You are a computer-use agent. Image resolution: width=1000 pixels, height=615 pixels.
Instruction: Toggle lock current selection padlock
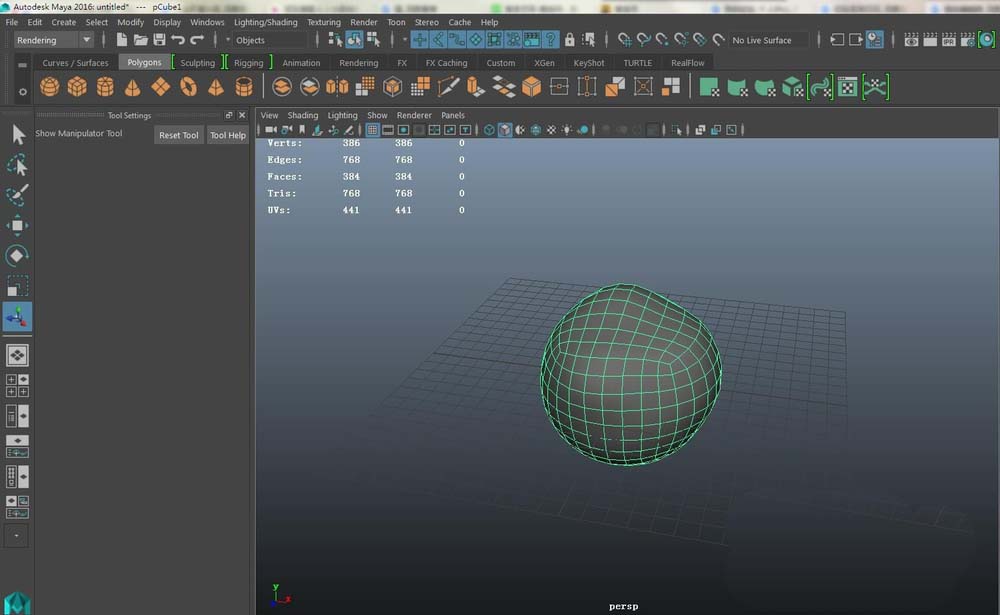coord(569,40)
